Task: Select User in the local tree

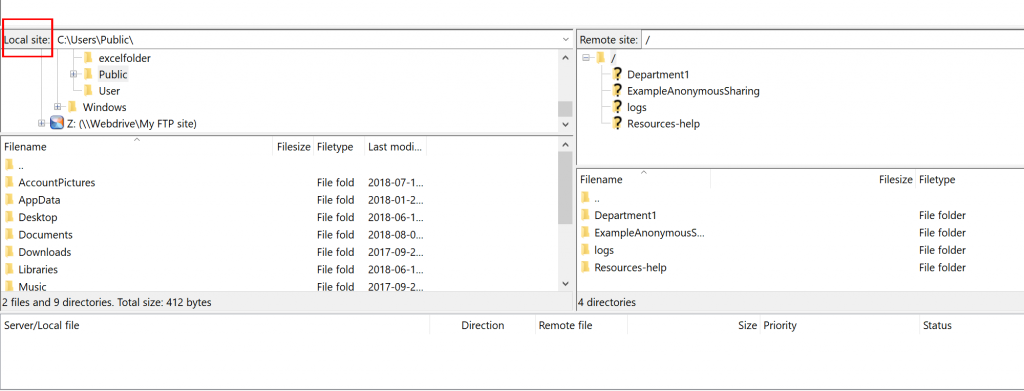Action: pos(109,91)
